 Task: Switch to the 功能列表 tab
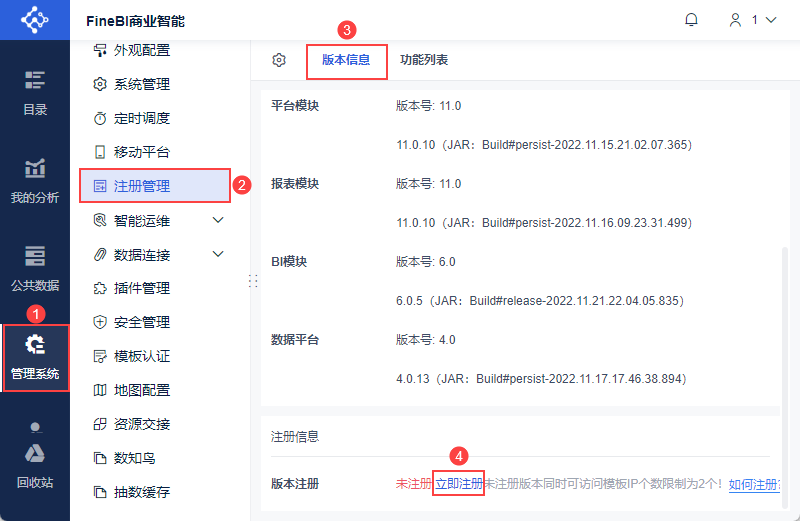(424, 60)
